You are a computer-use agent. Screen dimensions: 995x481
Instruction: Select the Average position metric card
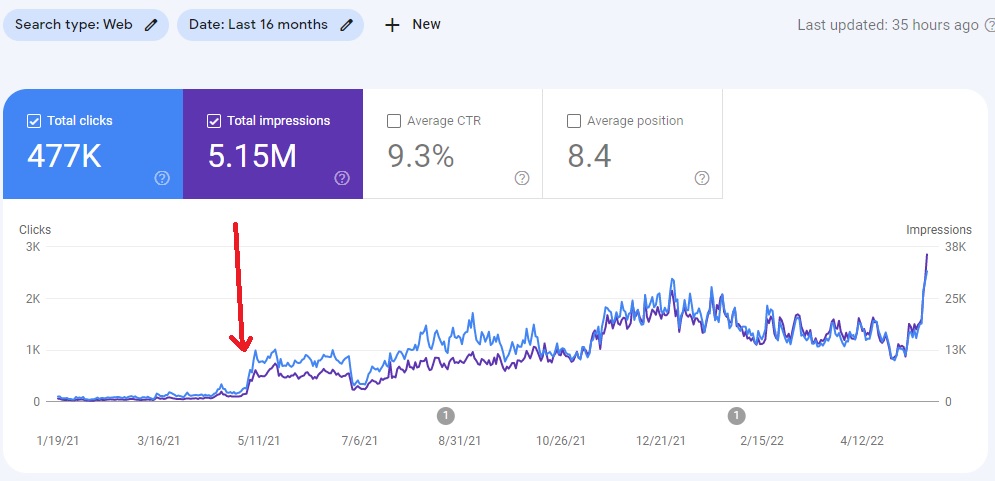point(633,144)
